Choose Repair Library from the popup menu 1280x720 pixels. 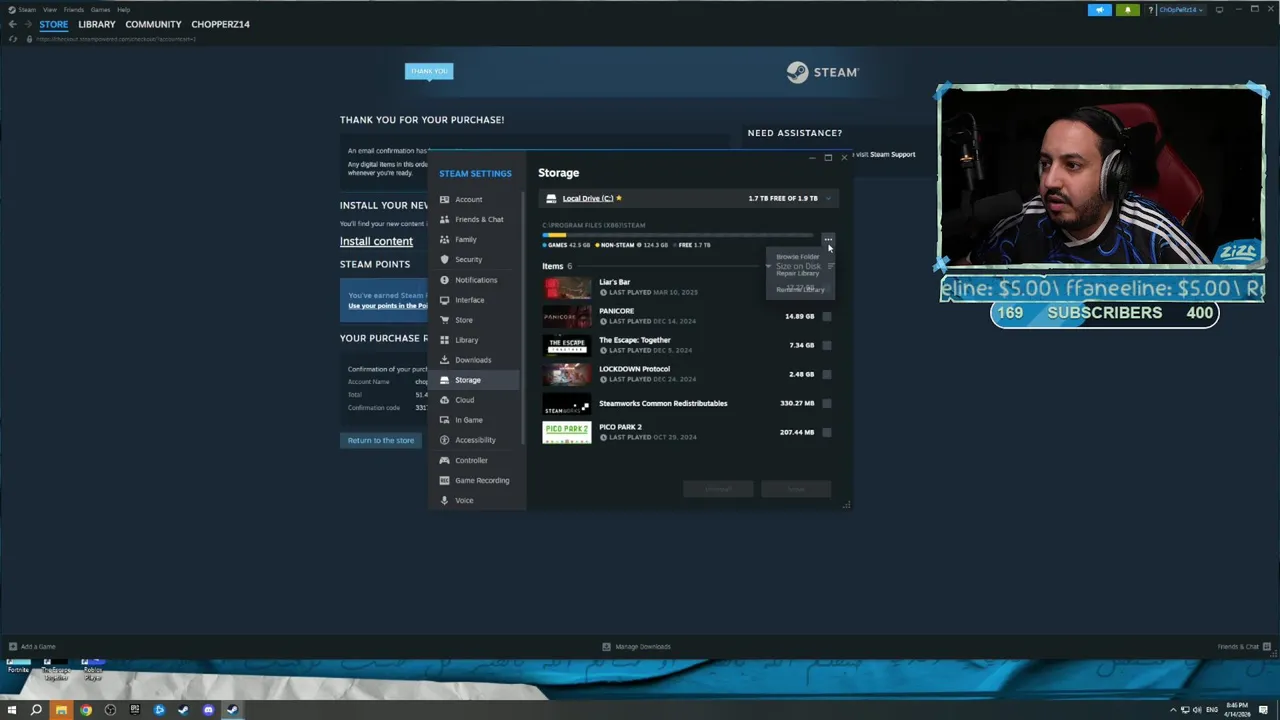(797, 273)
